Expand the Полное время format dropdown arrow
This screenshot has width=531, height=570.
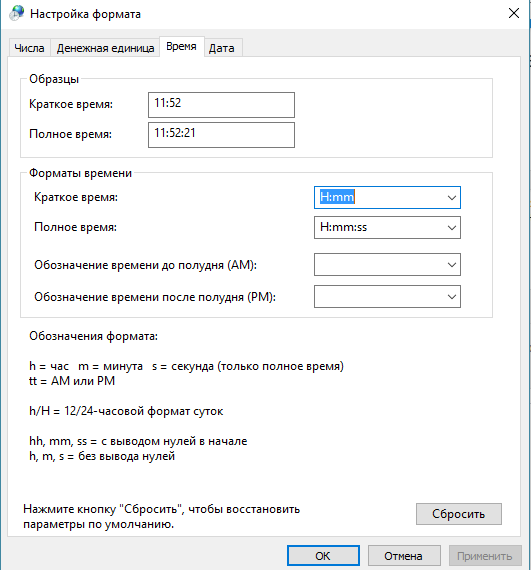[451, 228]
